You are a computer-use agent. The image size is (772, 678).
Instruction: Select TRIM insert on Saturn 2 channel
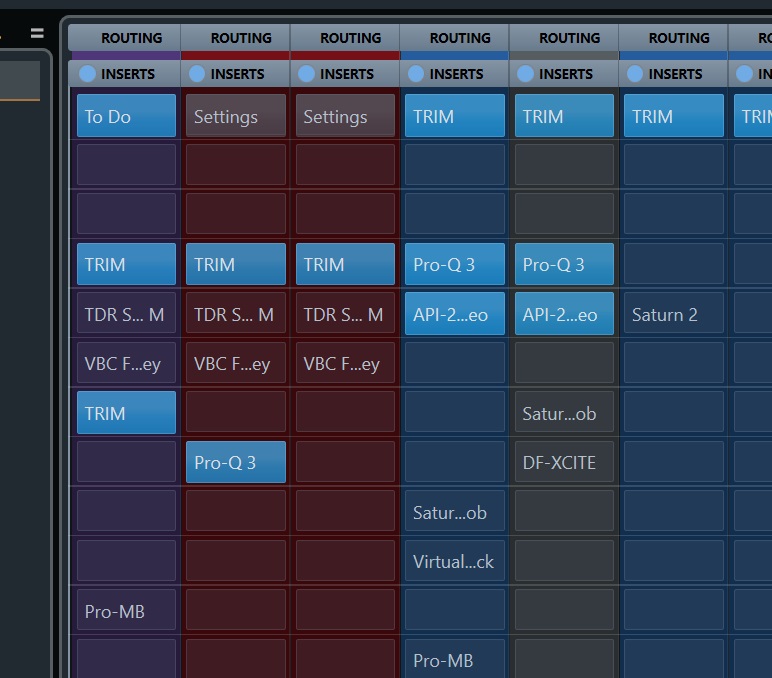pyautogui.click(x=674, y=116)
